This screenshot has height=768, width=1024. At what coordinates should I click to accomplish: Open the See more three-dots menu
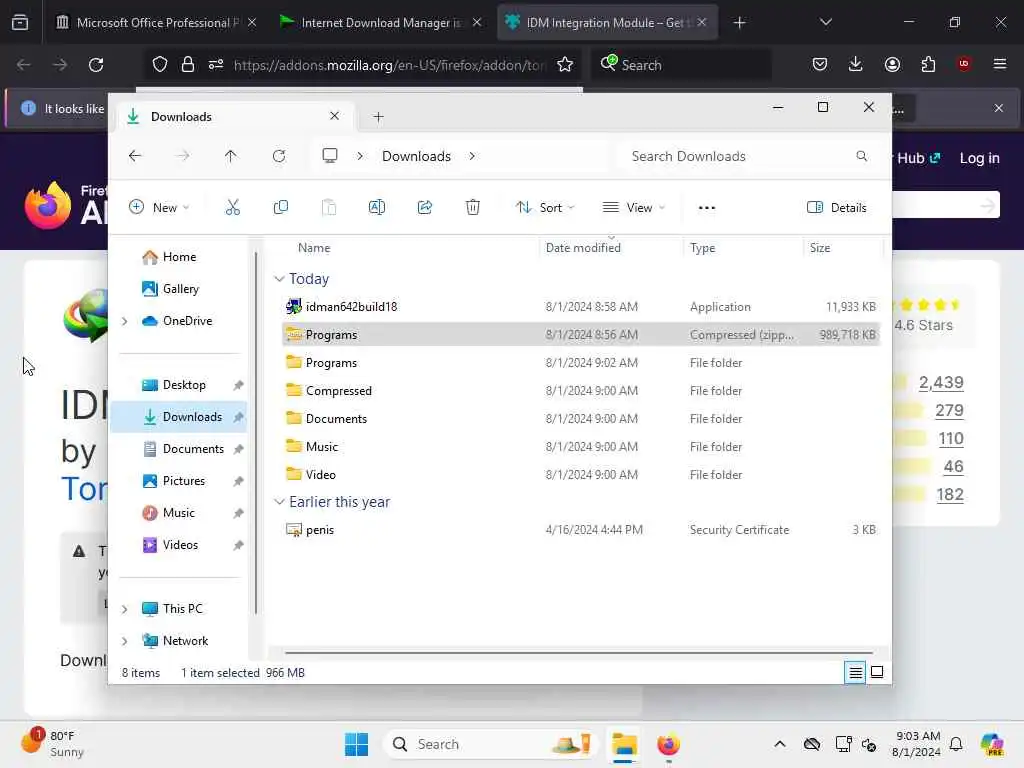pos(707,208)
